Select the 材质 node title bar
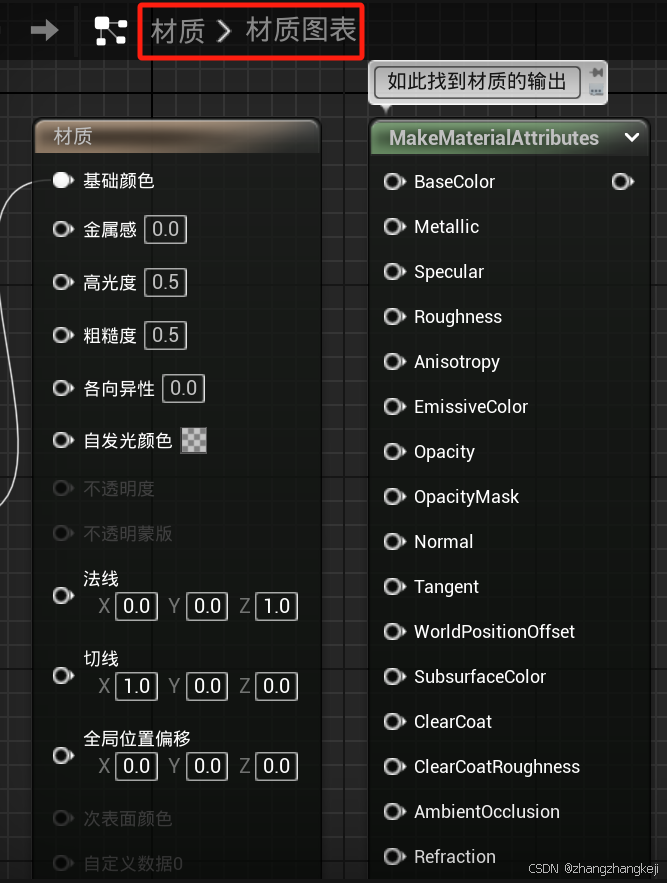 point(177,136)
